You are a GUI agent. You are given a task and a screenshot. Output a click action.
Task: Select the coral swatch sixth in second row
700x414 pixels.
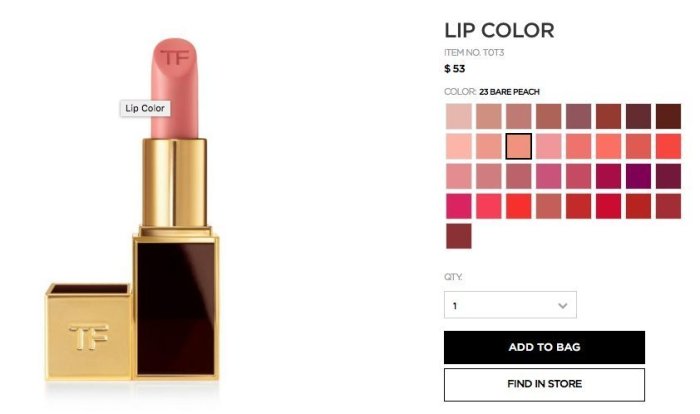click(608, 146)
